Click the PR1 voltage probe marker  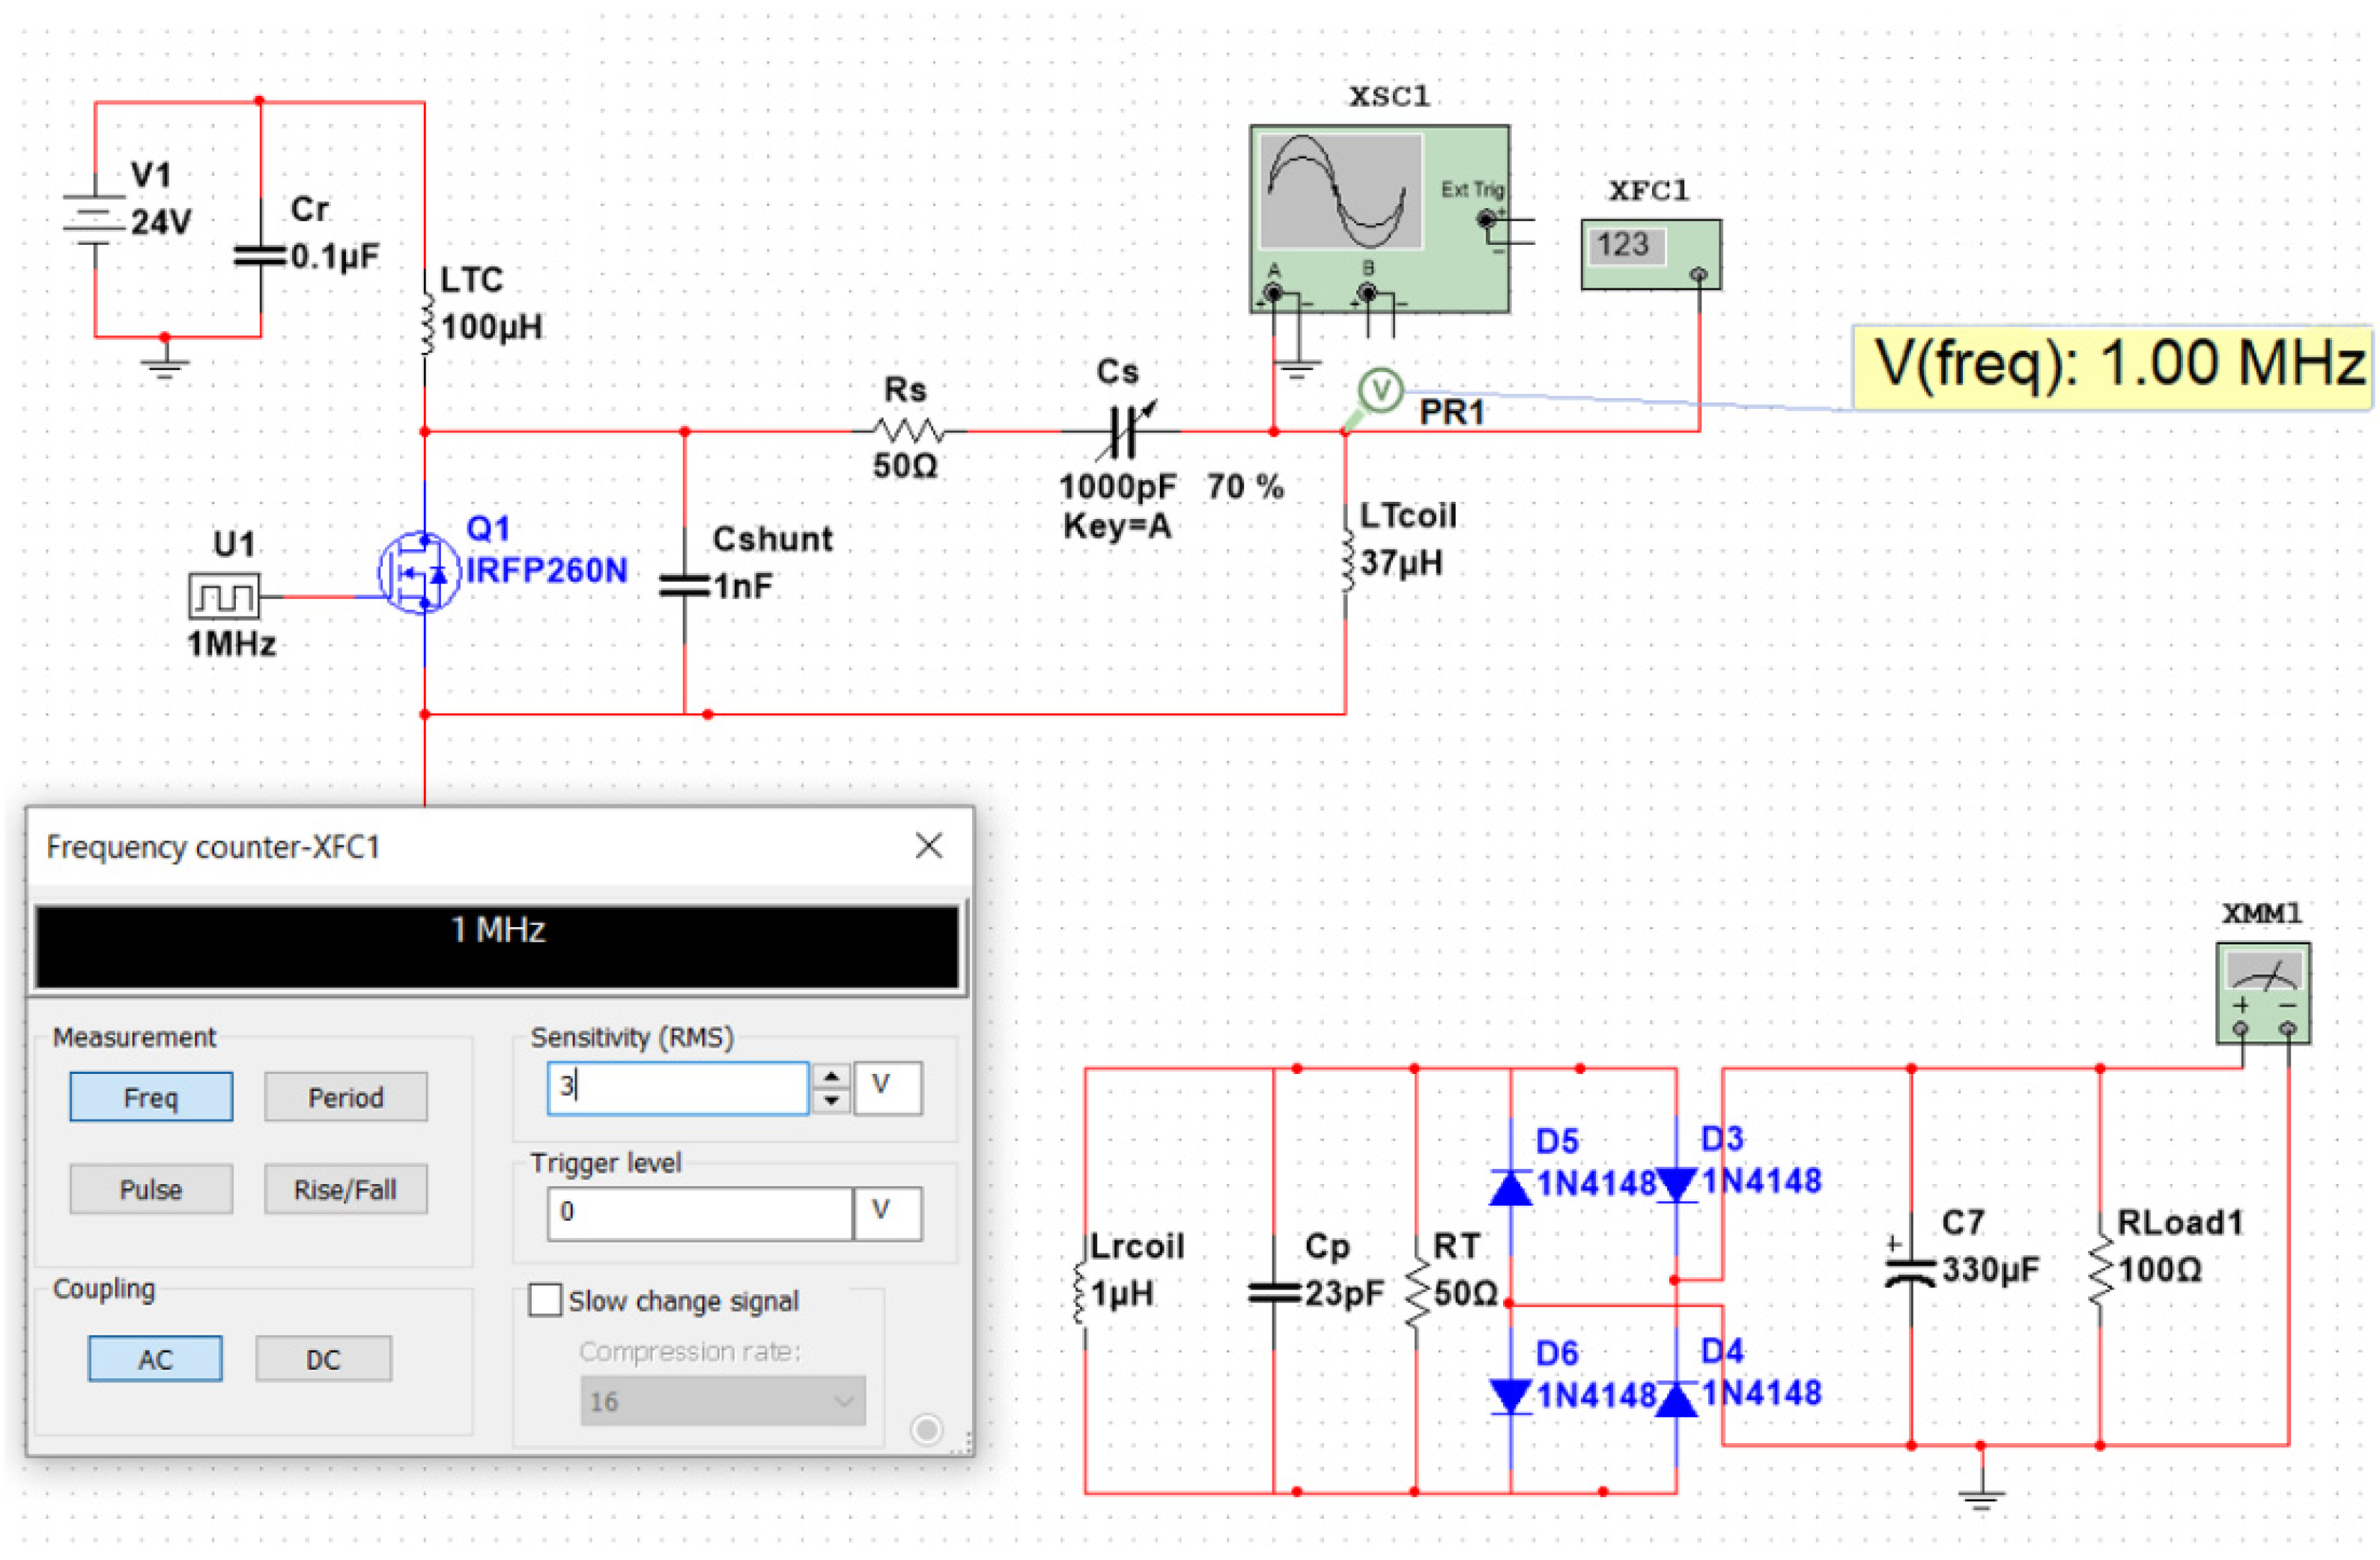(x=1380, y=390)
